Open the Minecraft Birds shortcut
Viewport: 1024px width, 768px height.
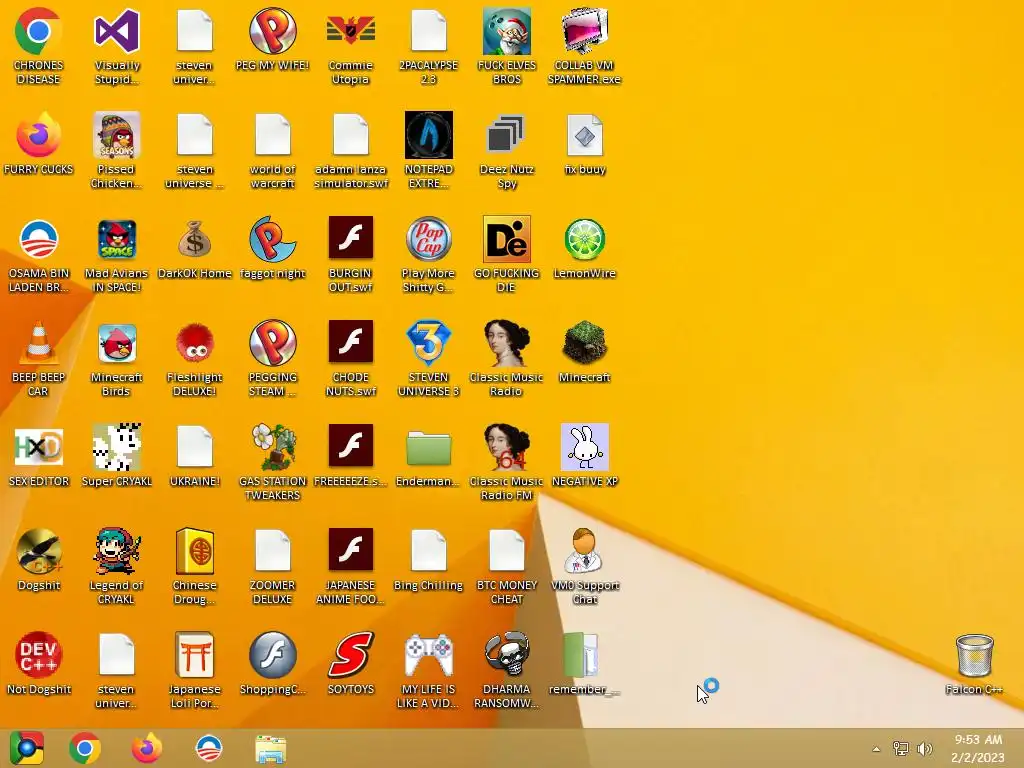coord(117,343)
